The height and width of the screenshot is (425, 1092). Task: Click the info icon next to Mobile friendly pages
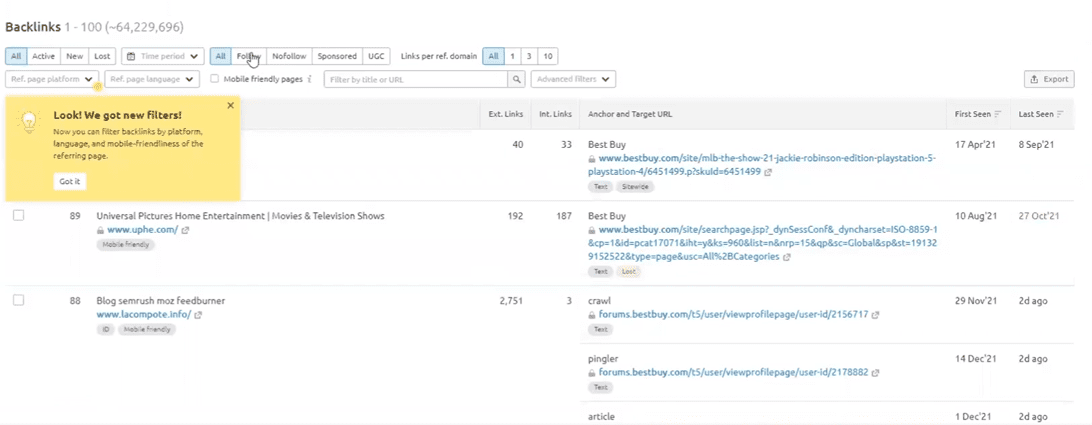click(x=310, y=79)
